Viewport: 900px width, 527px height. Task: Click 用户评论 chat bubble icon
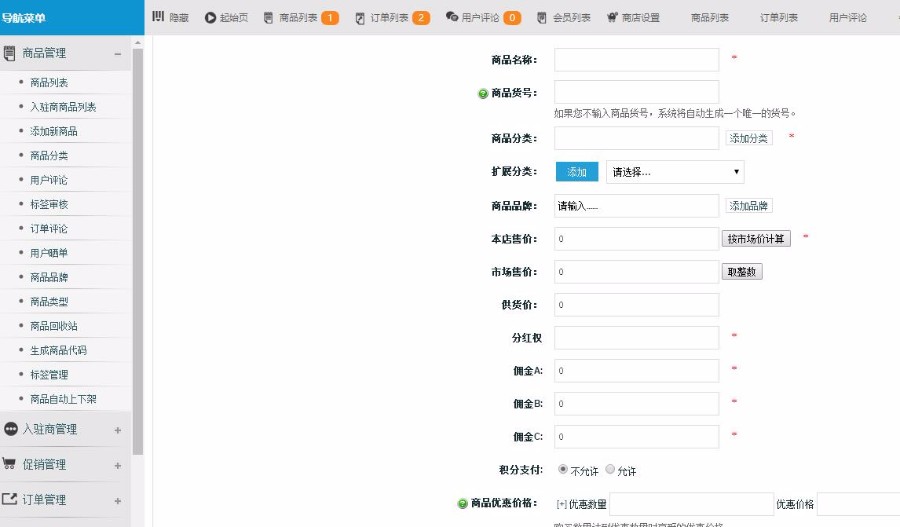coord(452,17)
